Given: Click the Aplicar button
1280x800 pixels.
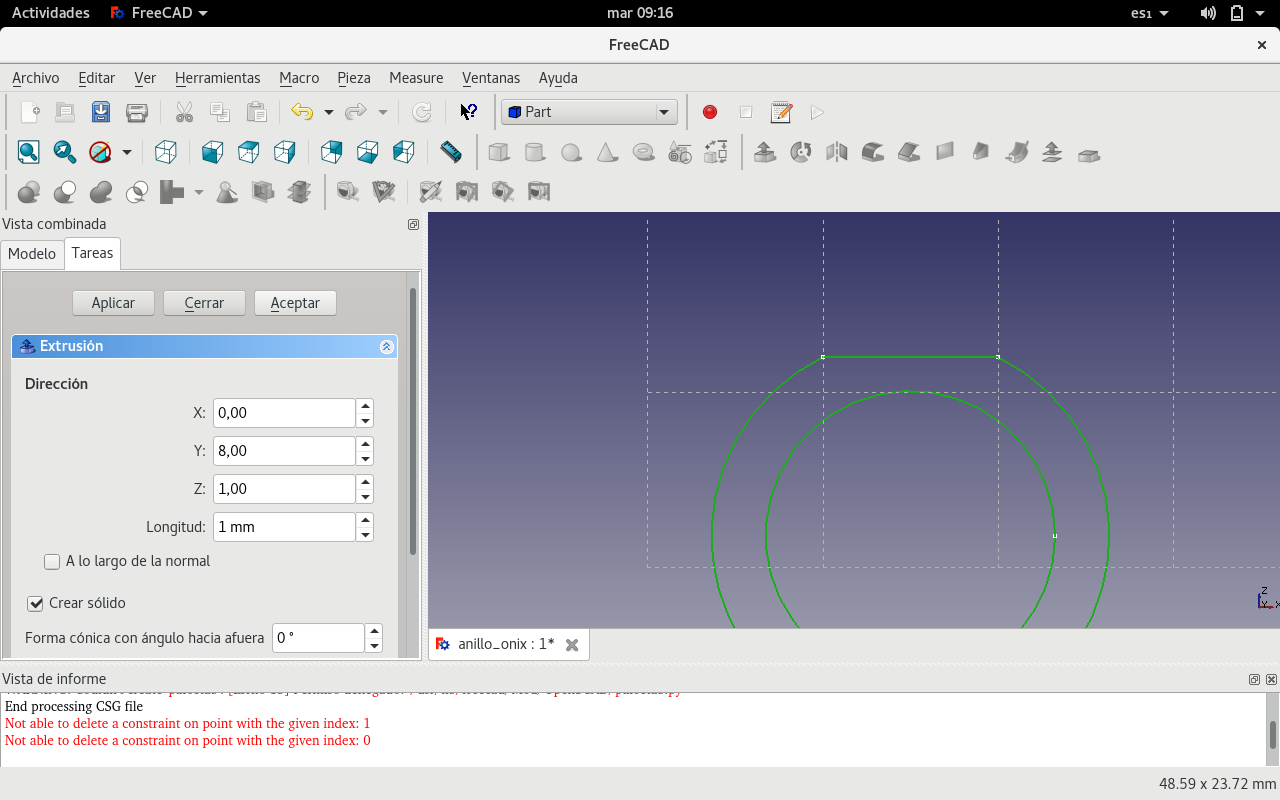Looking at the screenshot, I should click(113, 303).
